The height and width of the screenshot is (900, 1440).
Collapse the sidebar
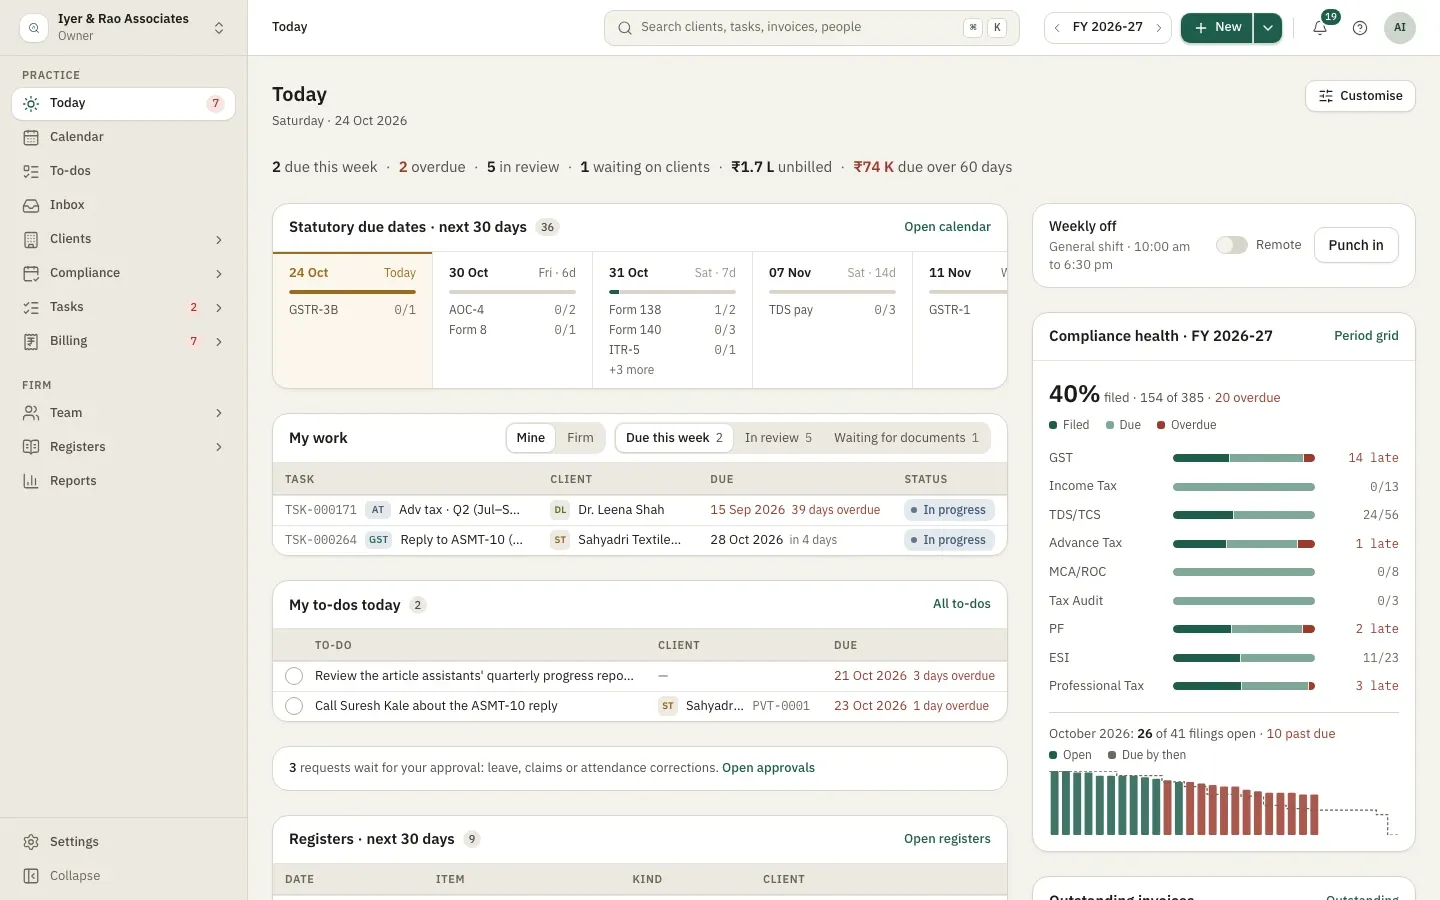[123, 876]
